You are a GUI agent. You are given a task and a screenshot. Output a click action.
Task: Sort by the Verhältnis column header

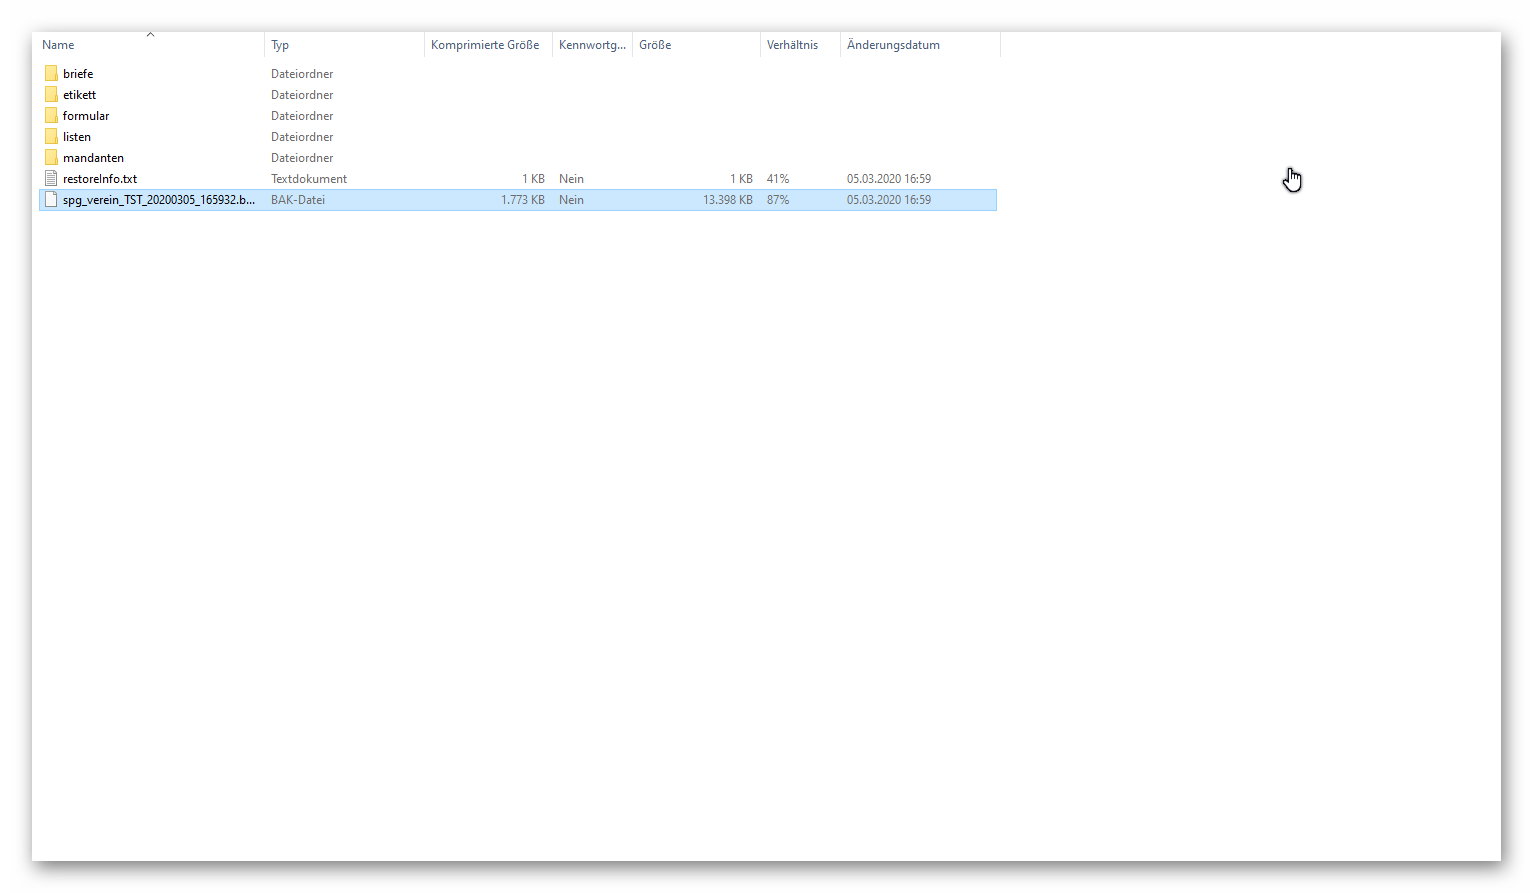click(792, 45)
